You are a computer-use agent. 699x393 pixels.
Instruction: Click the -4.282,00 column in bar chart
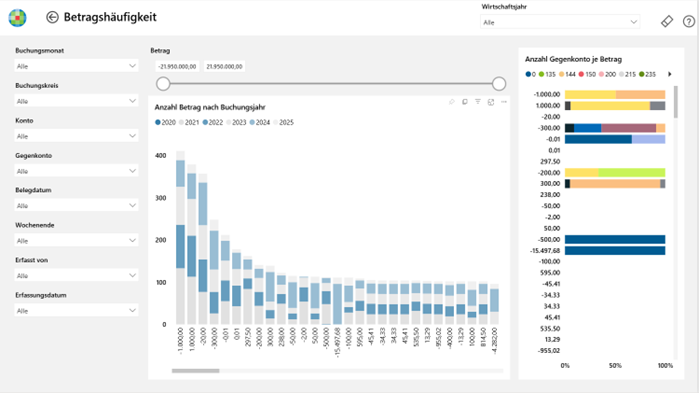click(x=494, y=304)
